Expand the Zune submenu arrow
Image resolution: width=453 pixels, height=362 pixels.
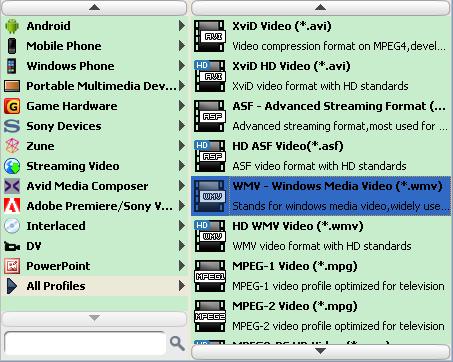(182, 146)
